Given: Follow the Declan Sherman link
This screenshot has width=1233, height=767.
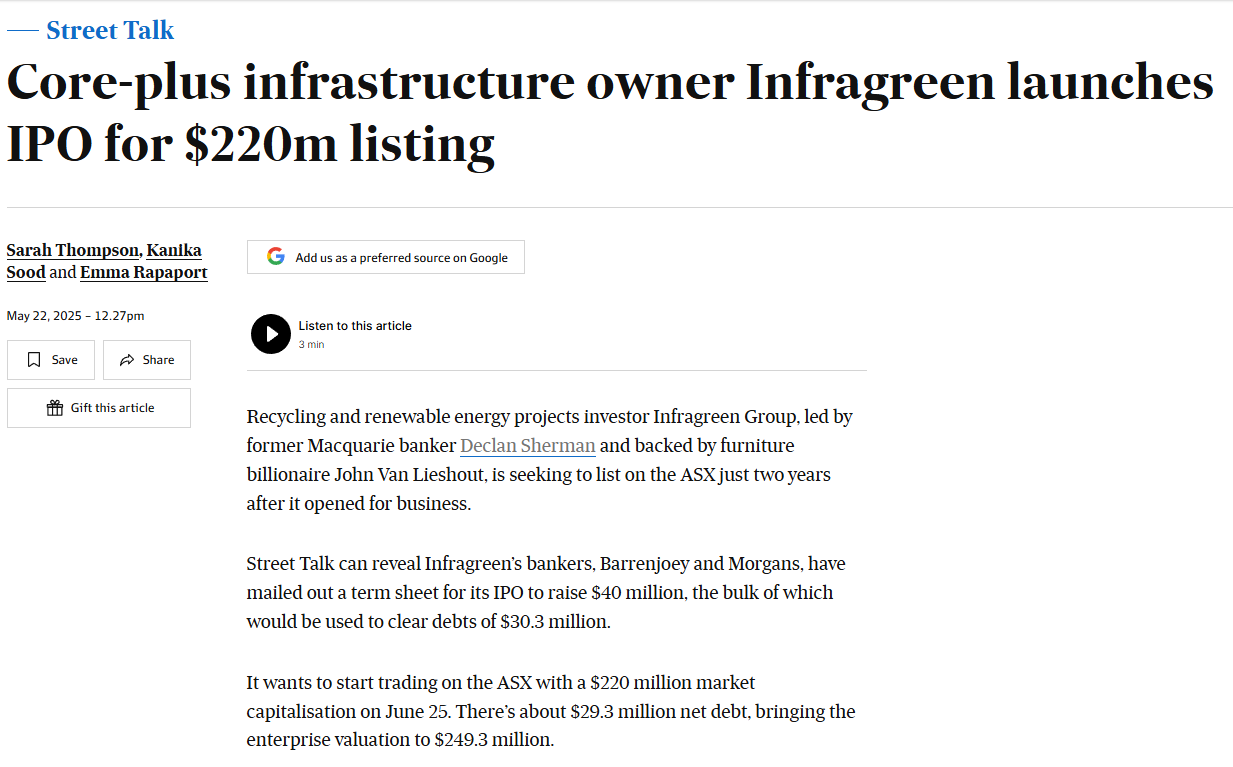Looking at the screenshot, I should pyautogui.click(x=528, y=445).
